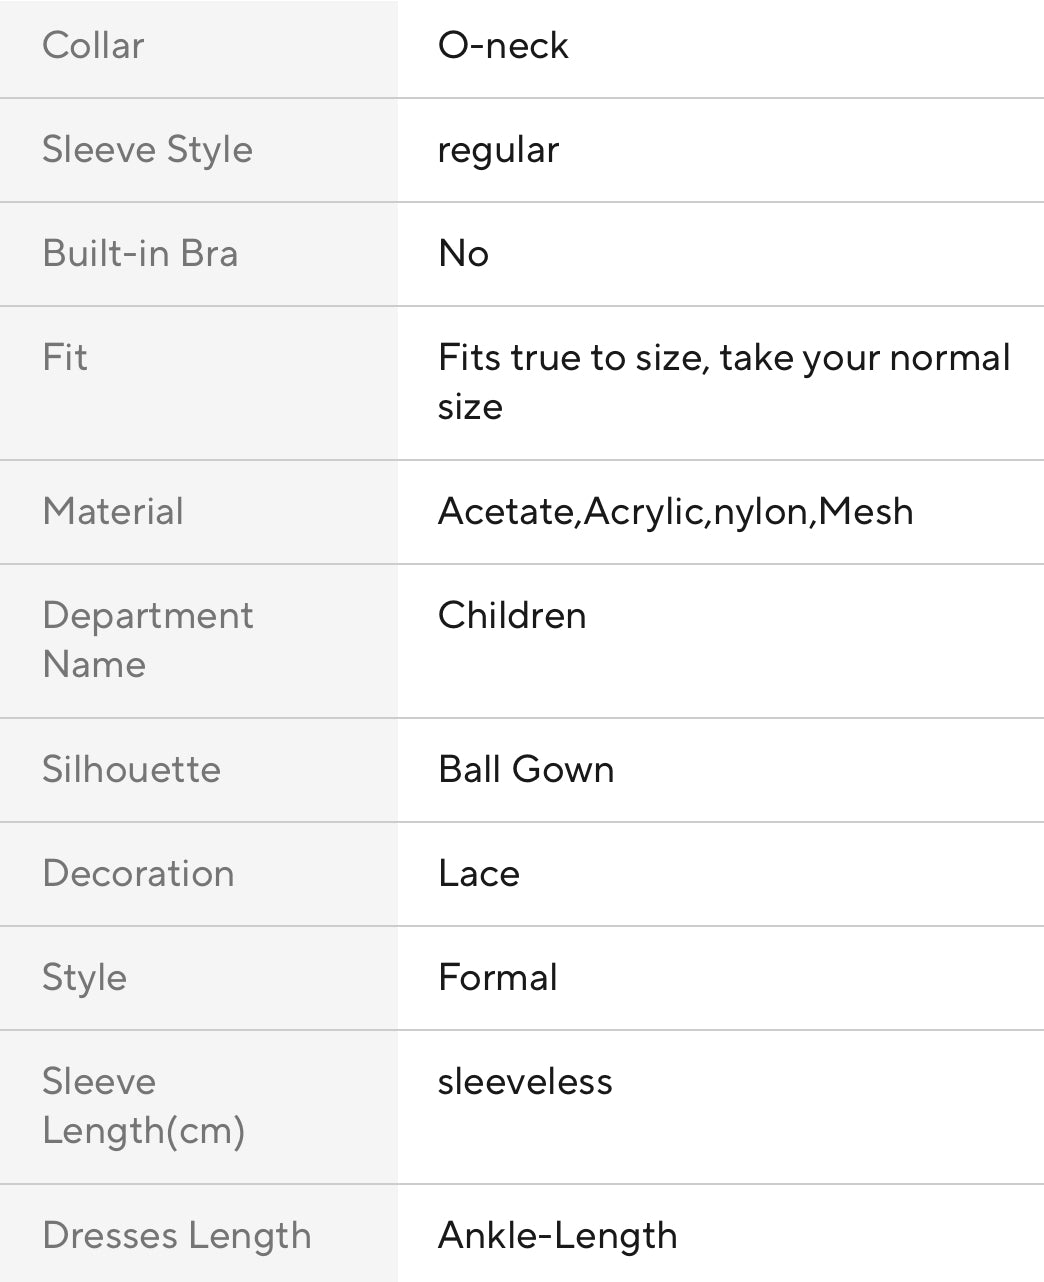
Task: Click the Collar attribute label
Action: point(93,46)
